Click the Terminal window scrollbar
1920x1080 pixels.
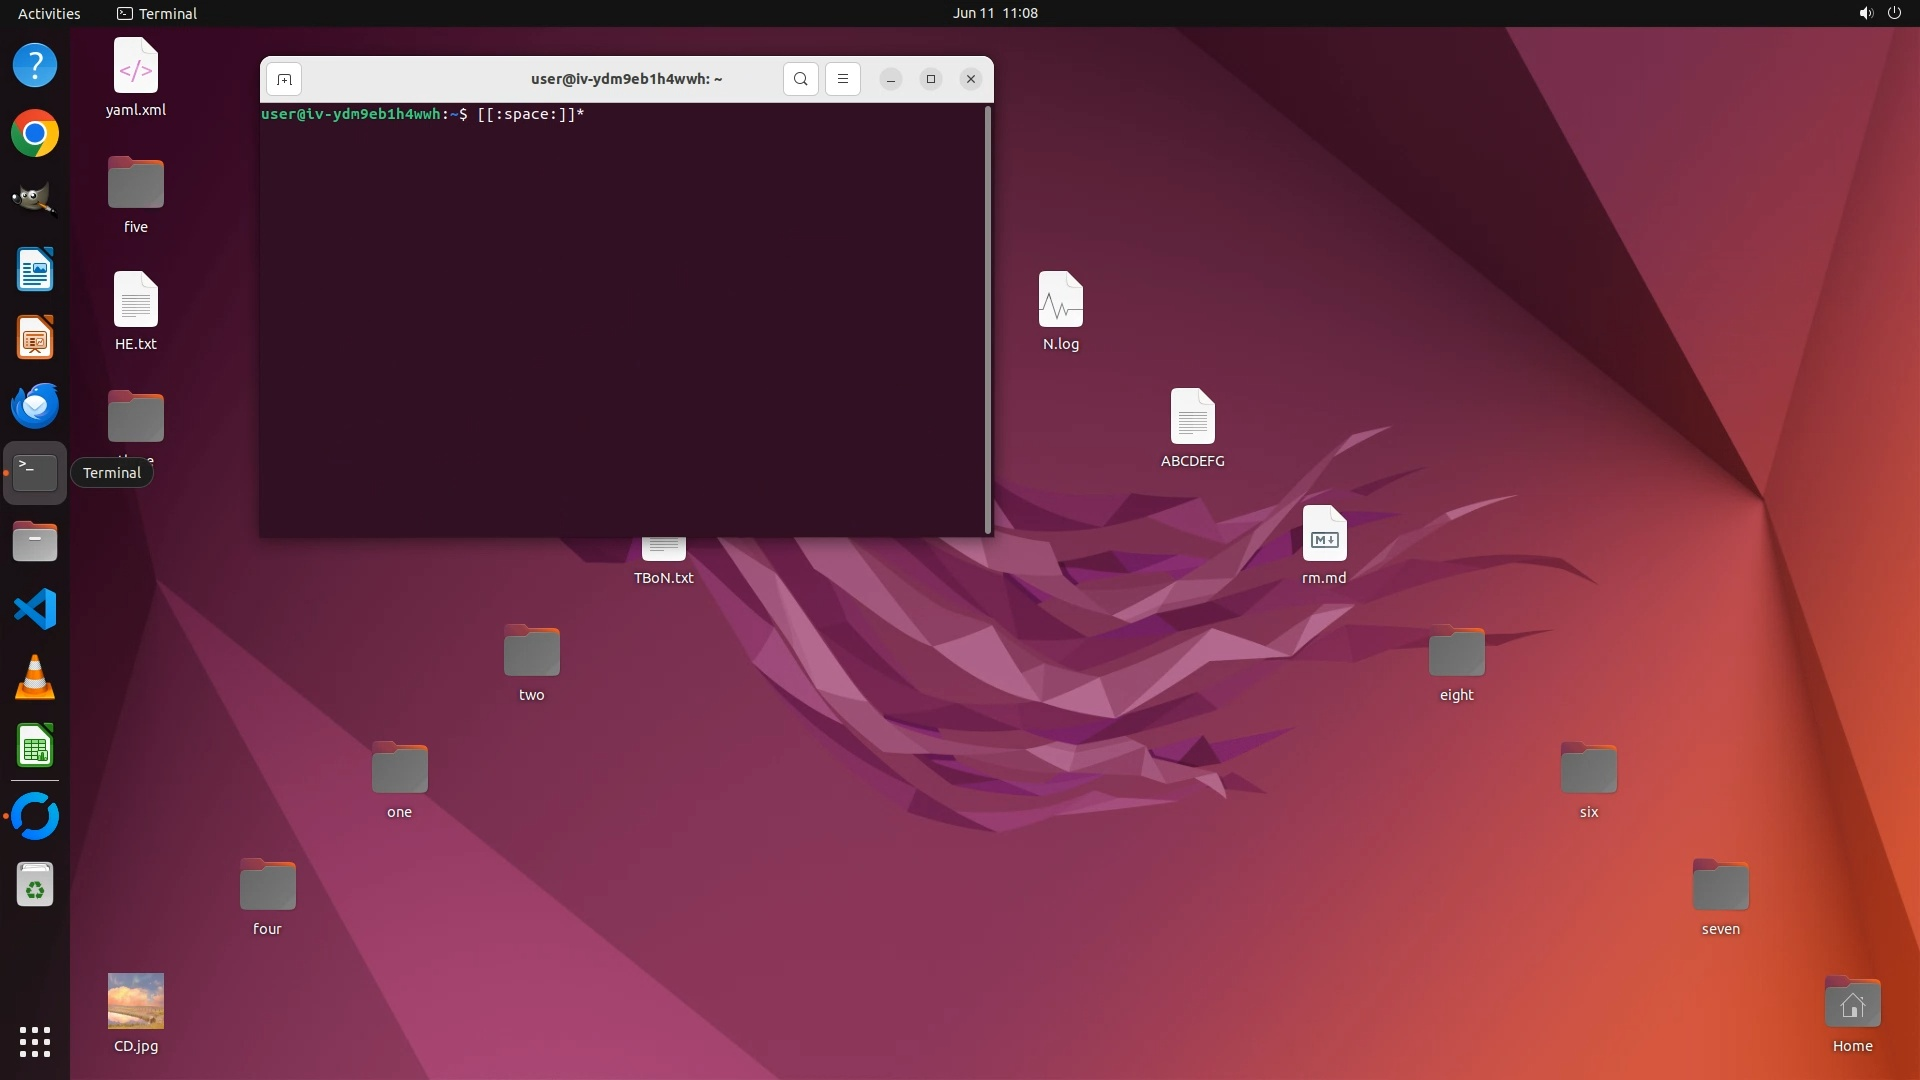(x=988, y=320)
